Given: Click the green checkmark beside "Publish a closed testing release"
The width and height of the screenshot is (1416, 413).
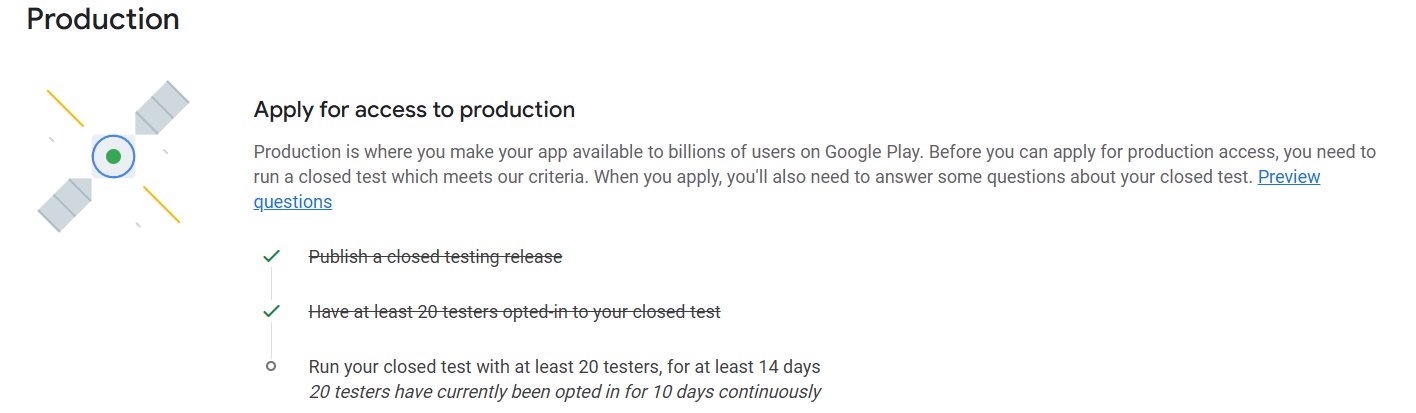Looking at the screenshot, I should coord(270,257).
